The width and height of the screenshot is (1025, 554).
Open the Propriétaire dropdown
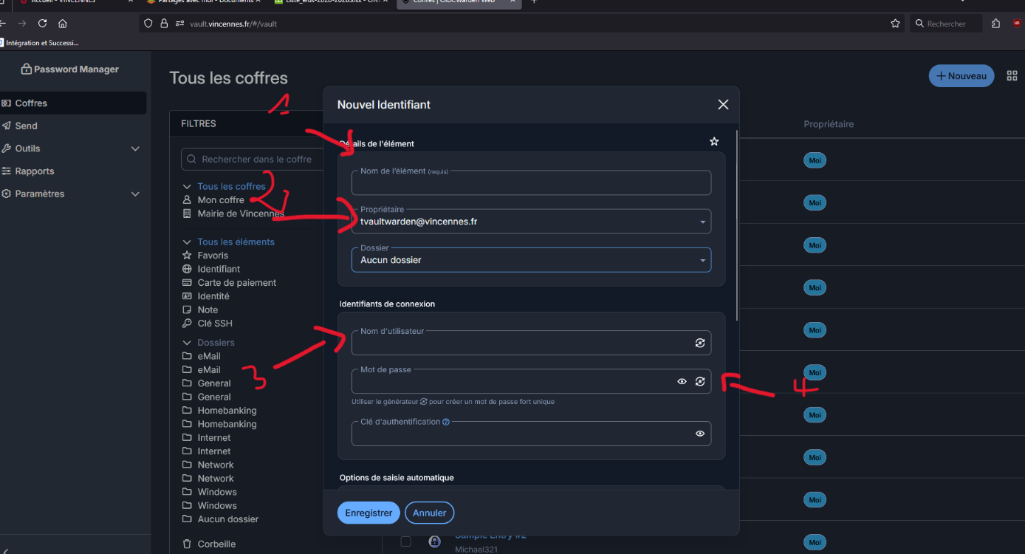[x=531, y=221]
